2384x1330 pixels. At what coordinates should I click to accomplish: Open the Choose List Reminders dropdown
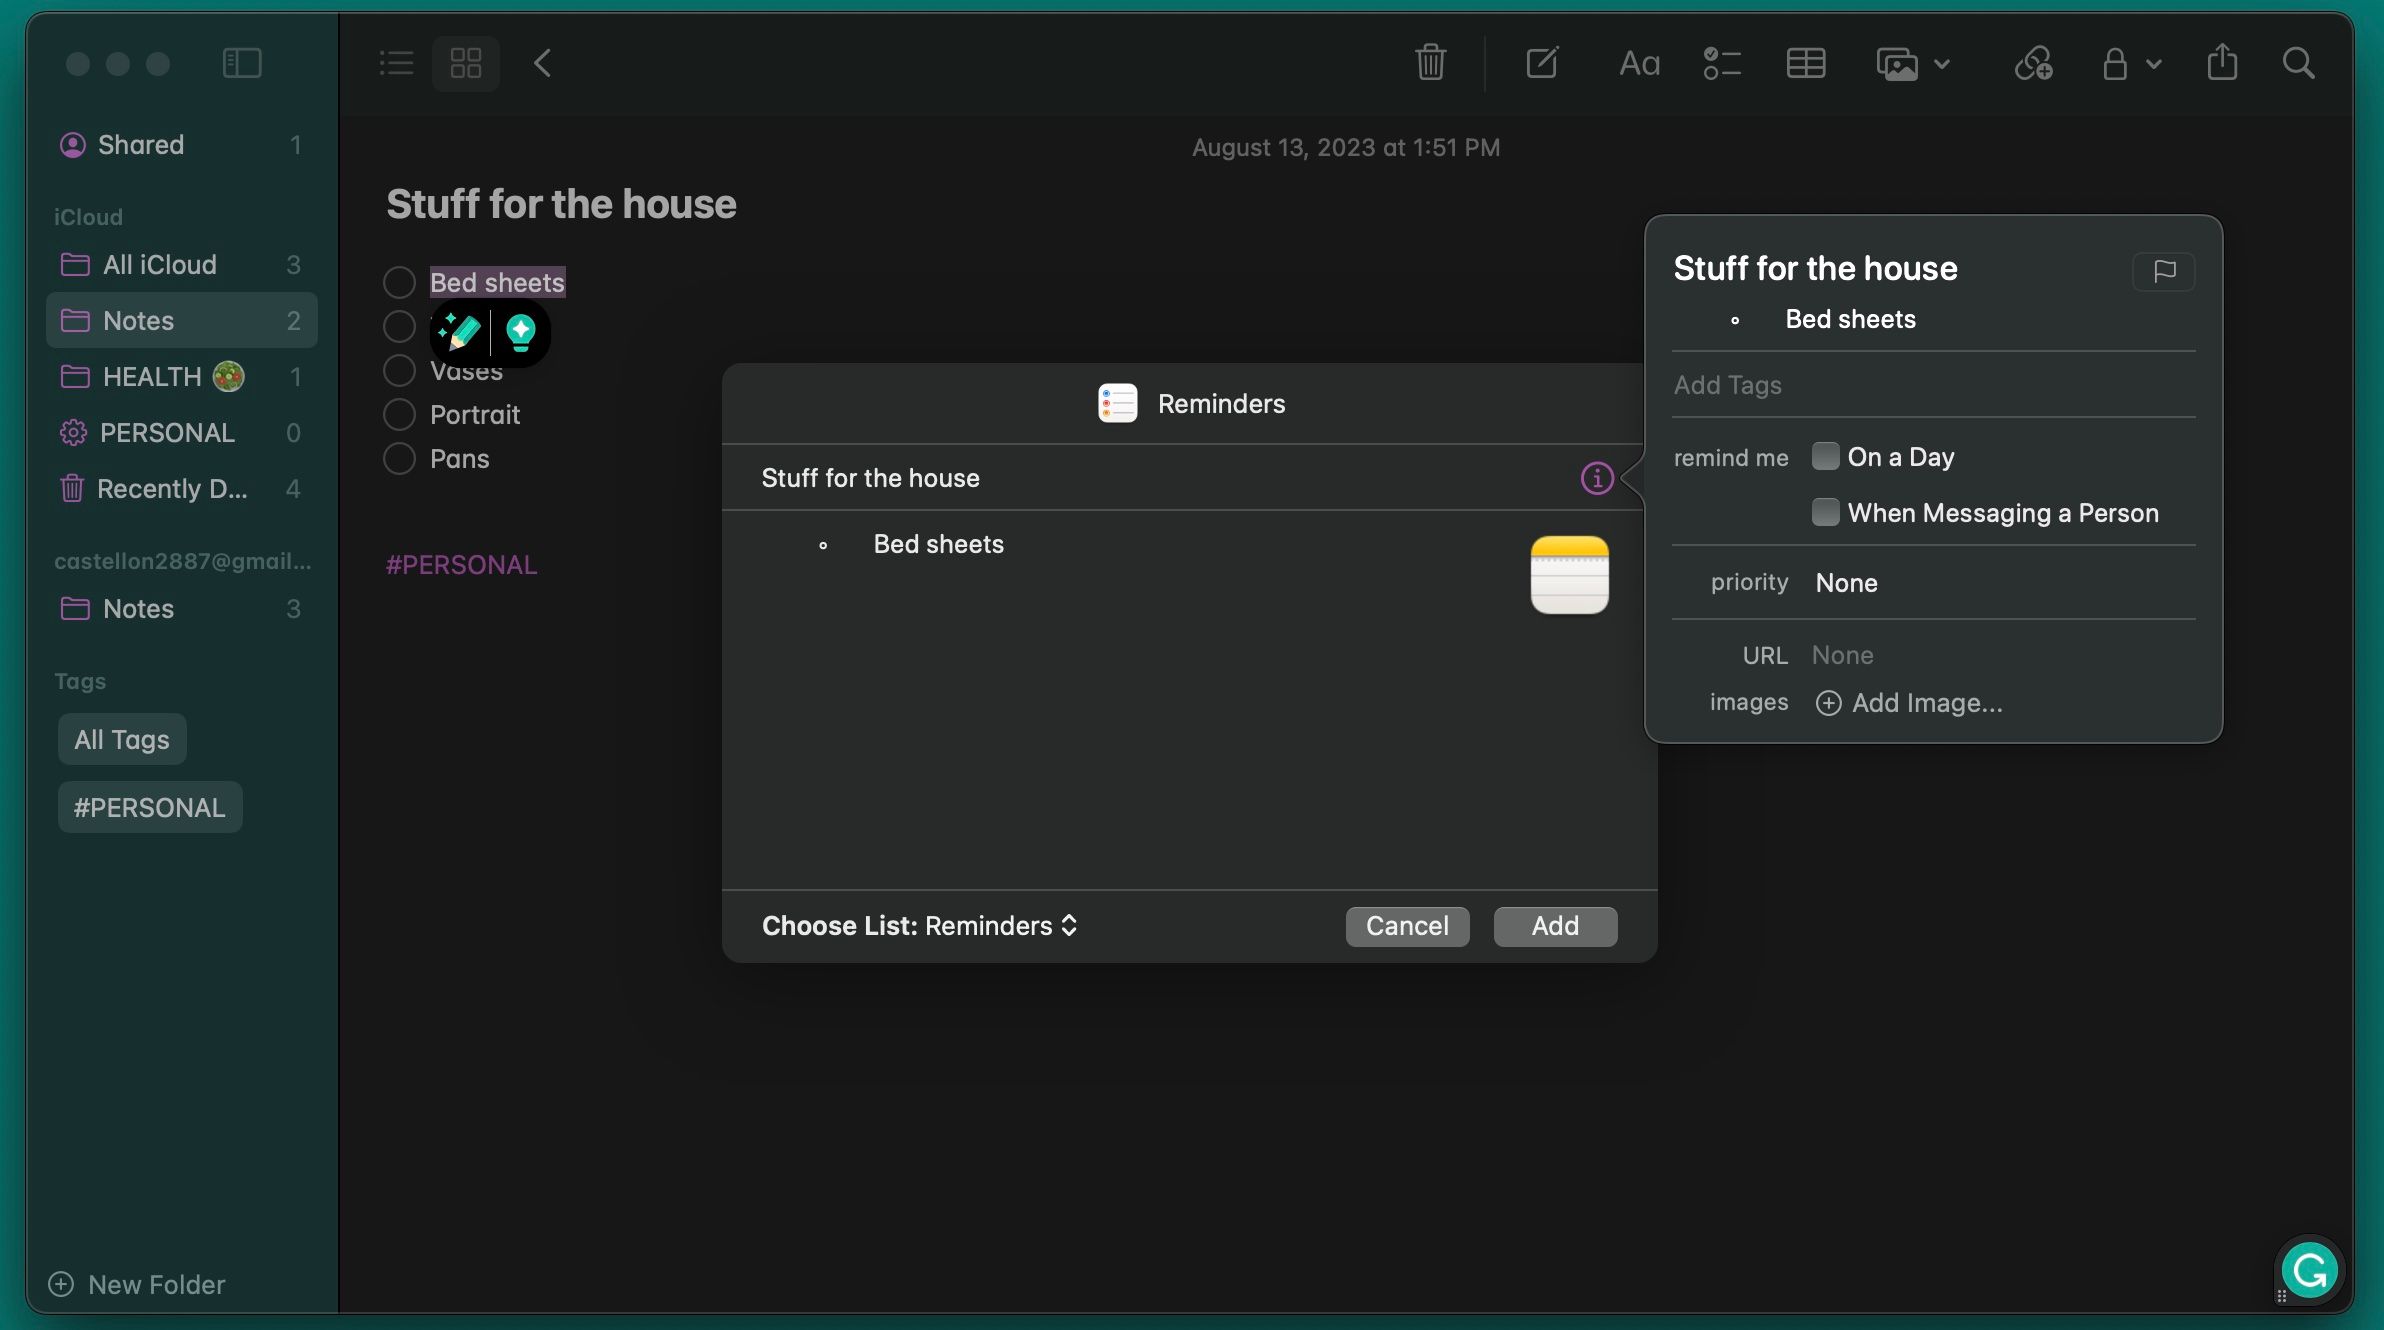tap(1000, 926)
